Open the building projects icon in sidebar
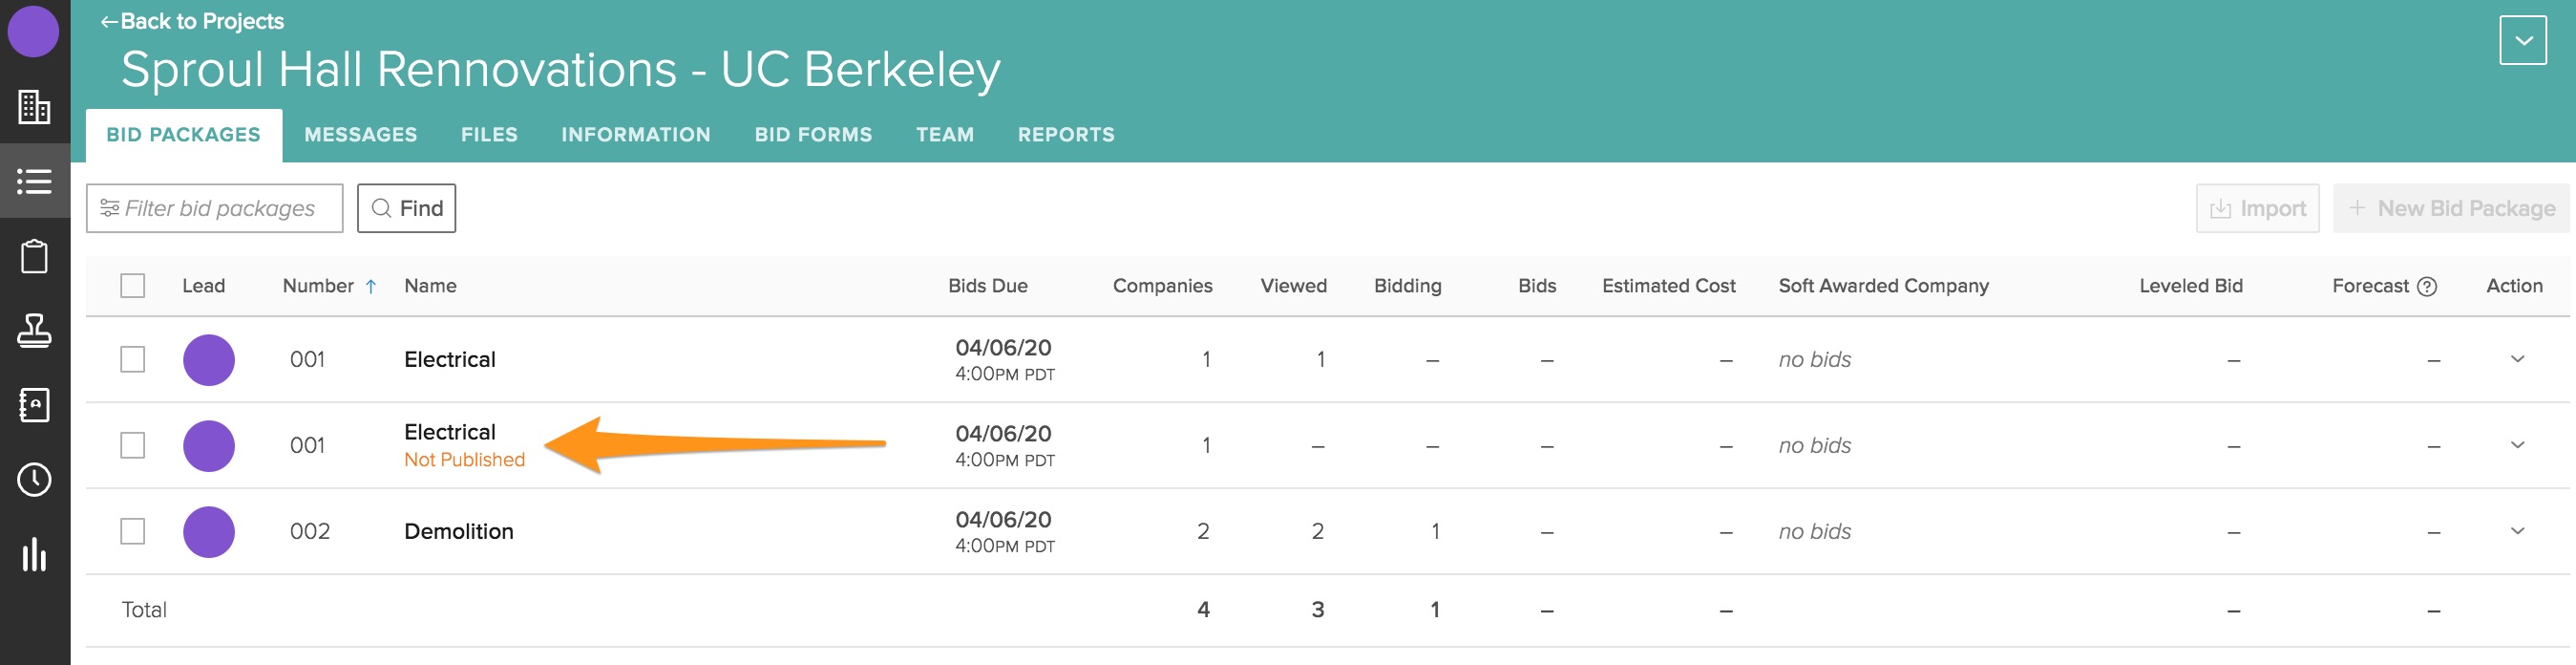Screen dimensions: 2576x665 point(34,107)
